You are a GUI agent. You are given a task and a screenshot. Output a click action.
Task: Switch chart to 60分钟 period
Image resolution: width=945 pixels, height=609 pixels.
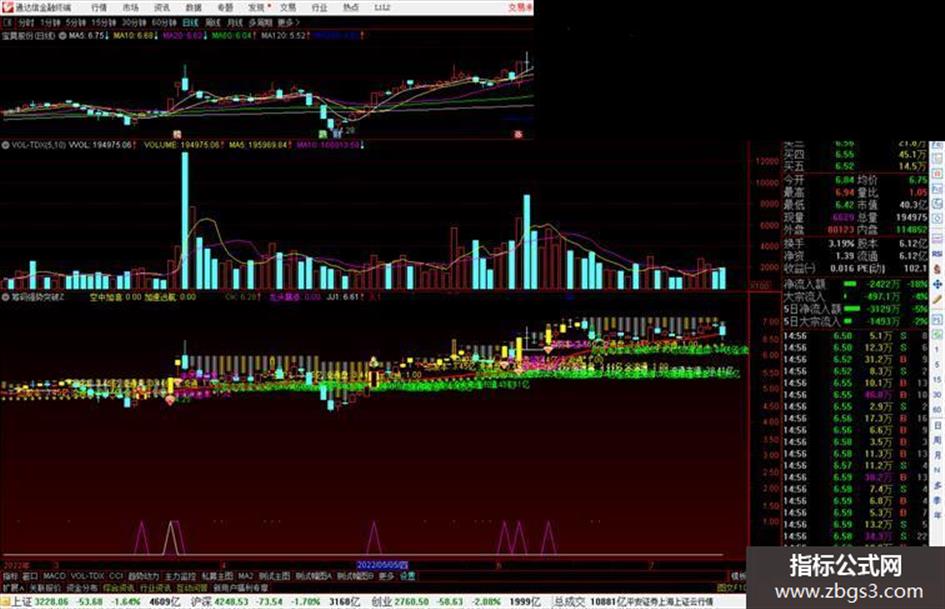point(164,22)
